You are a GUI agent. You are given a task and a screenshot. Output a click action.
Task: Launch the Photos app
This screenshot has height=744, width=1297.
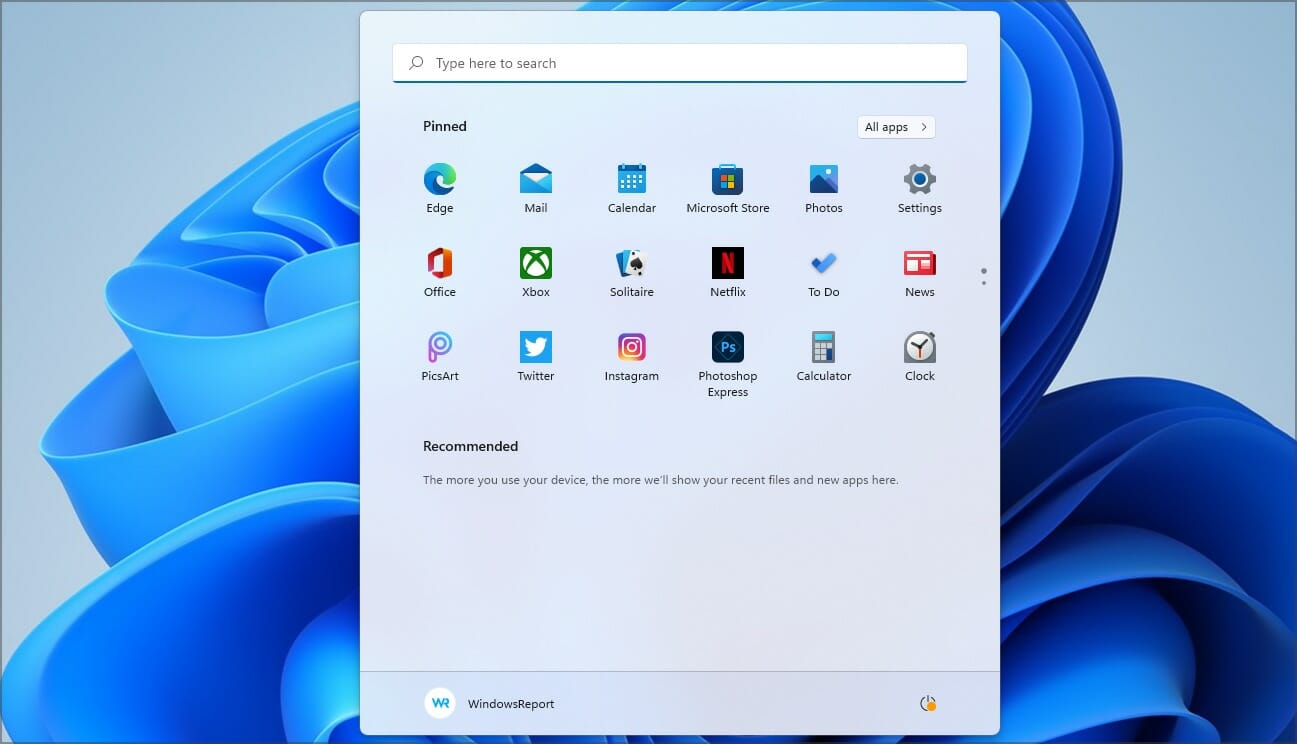click(824, 189)
